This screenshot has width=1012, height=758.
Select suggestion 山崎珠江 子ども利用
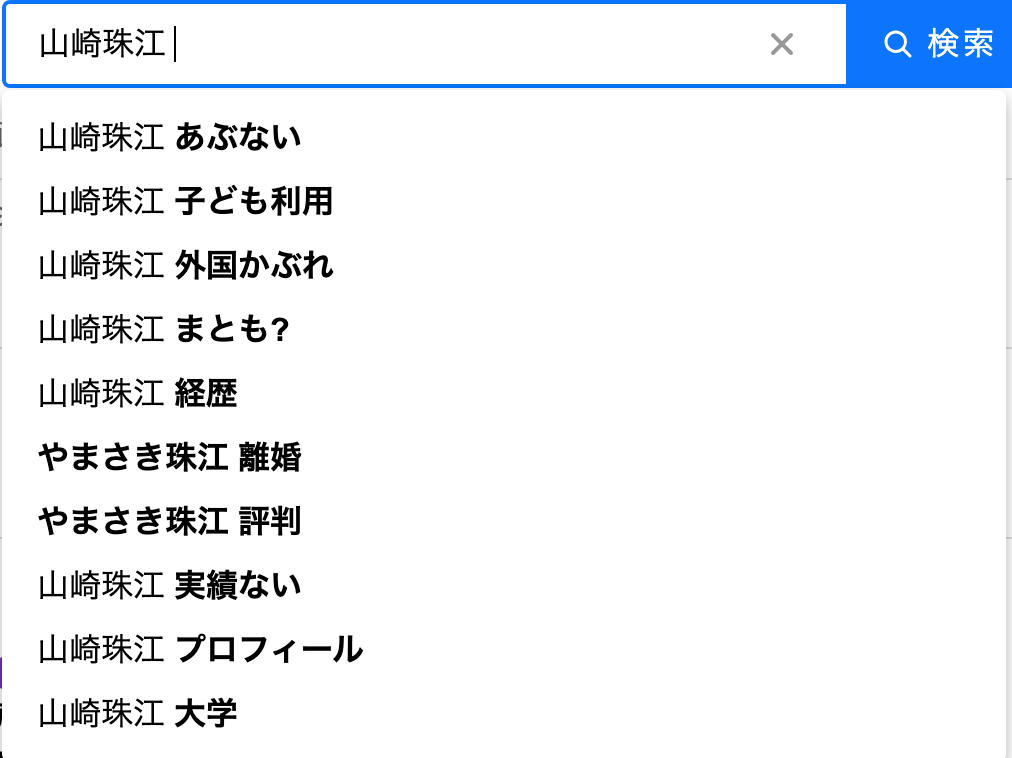(504, 201)
